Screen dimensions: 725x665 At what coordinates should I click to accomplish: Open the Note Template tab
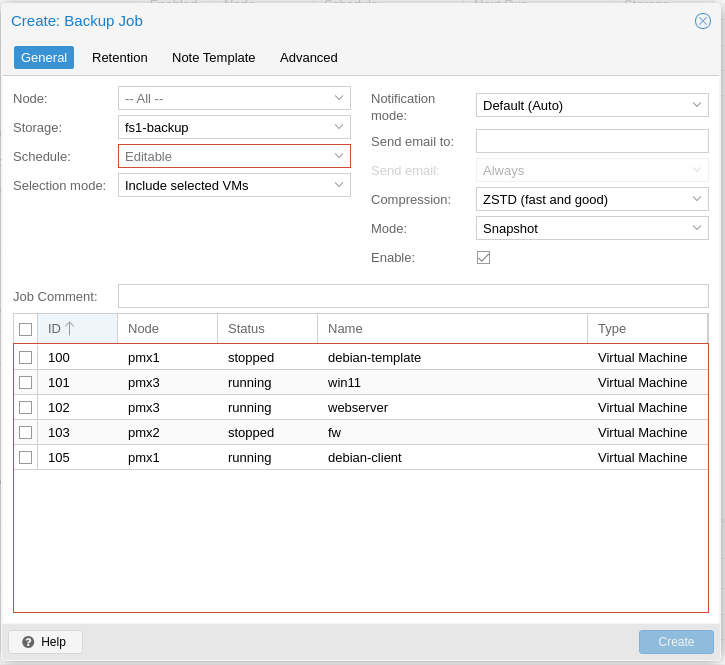tap(213, 57)
